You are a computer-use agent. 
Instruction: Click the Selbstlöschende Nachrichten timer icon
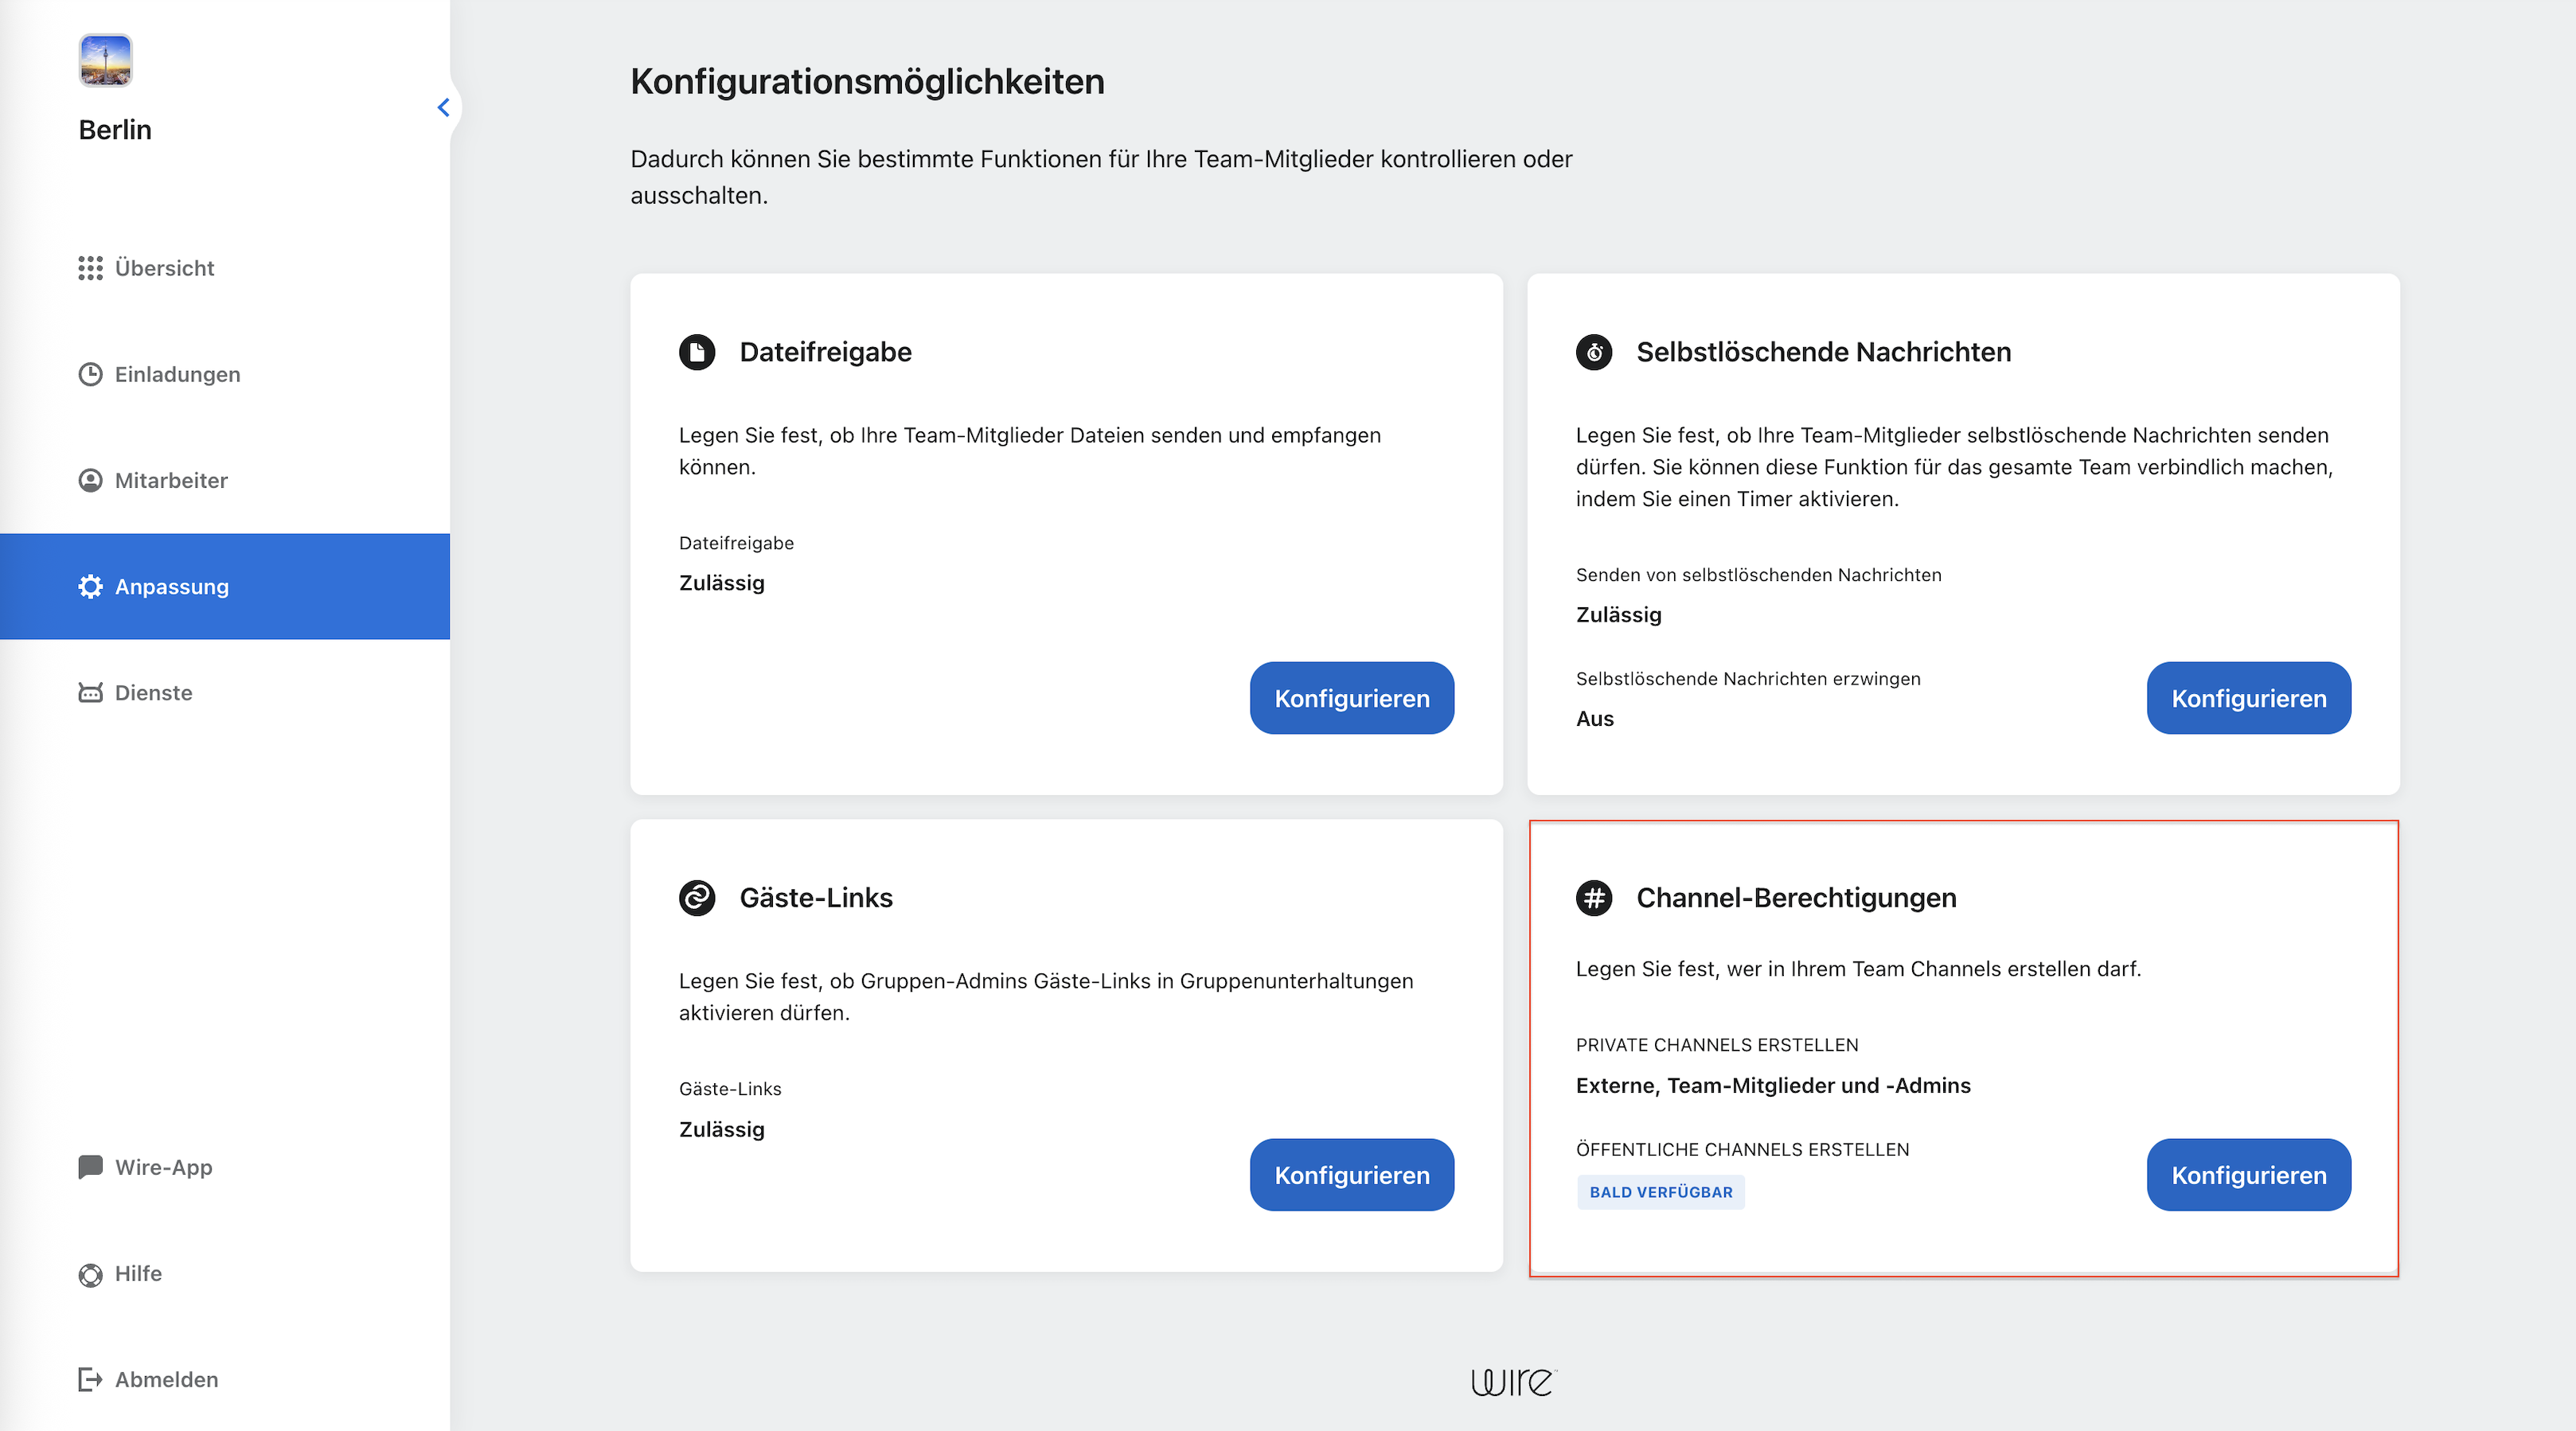coord(1594,352)
